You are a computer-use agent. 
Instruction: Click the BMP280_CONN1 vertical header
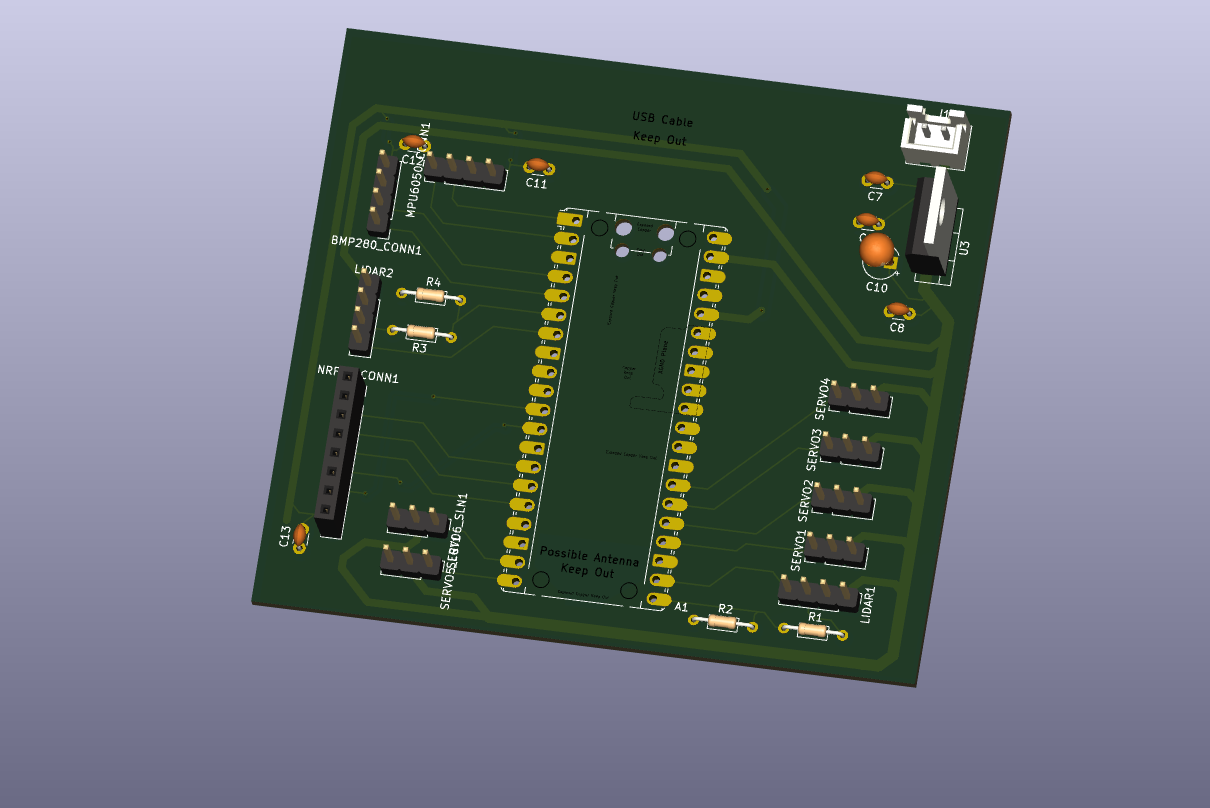point(380,193)
